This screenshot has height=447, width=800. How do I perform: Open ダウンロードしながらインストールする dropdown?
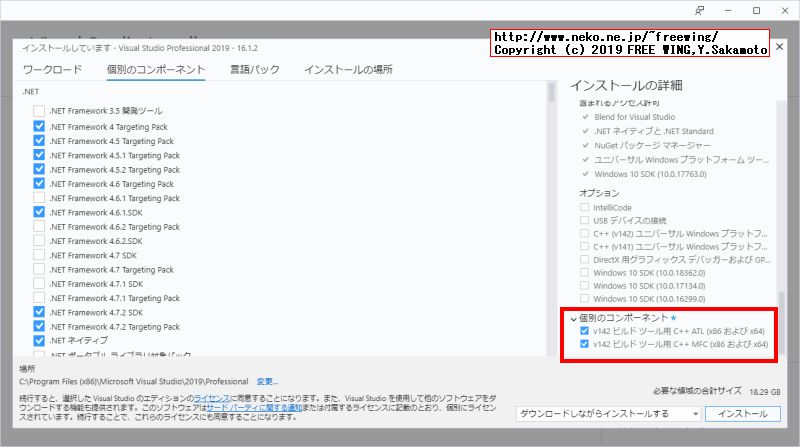pyautogui.click(x=609, y=414)
